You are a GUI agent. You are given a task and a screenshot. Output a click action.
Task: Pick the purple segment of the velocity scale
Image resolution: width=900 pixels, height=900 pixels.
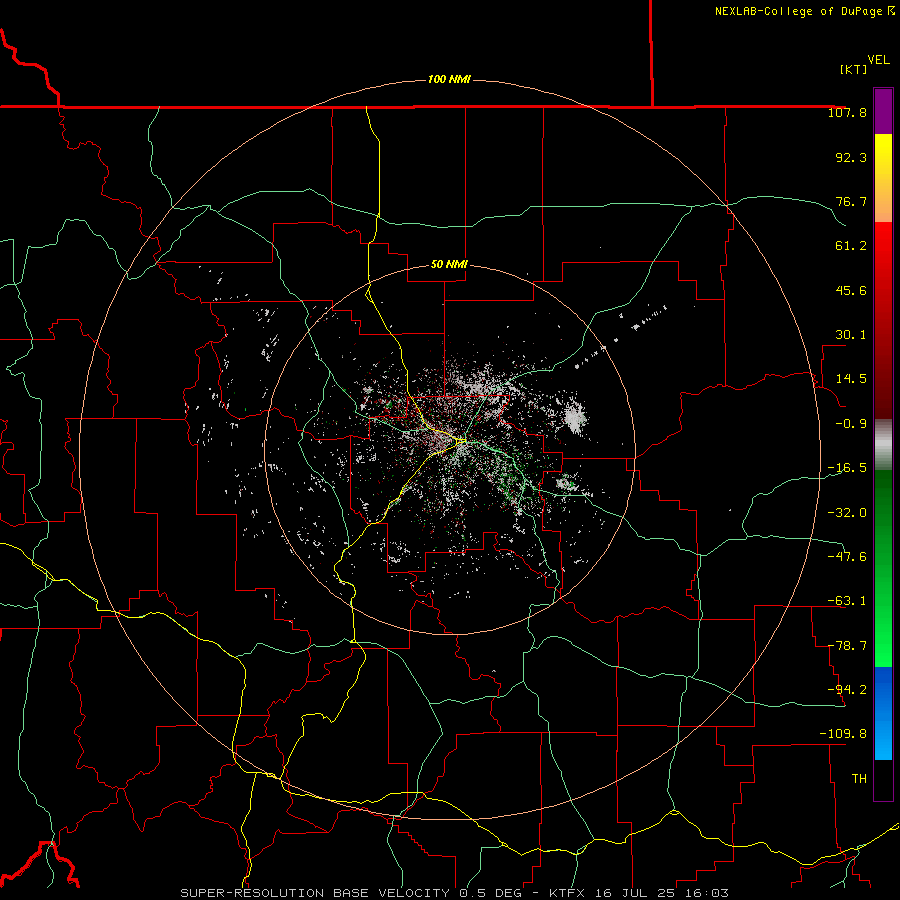[883, 111]
